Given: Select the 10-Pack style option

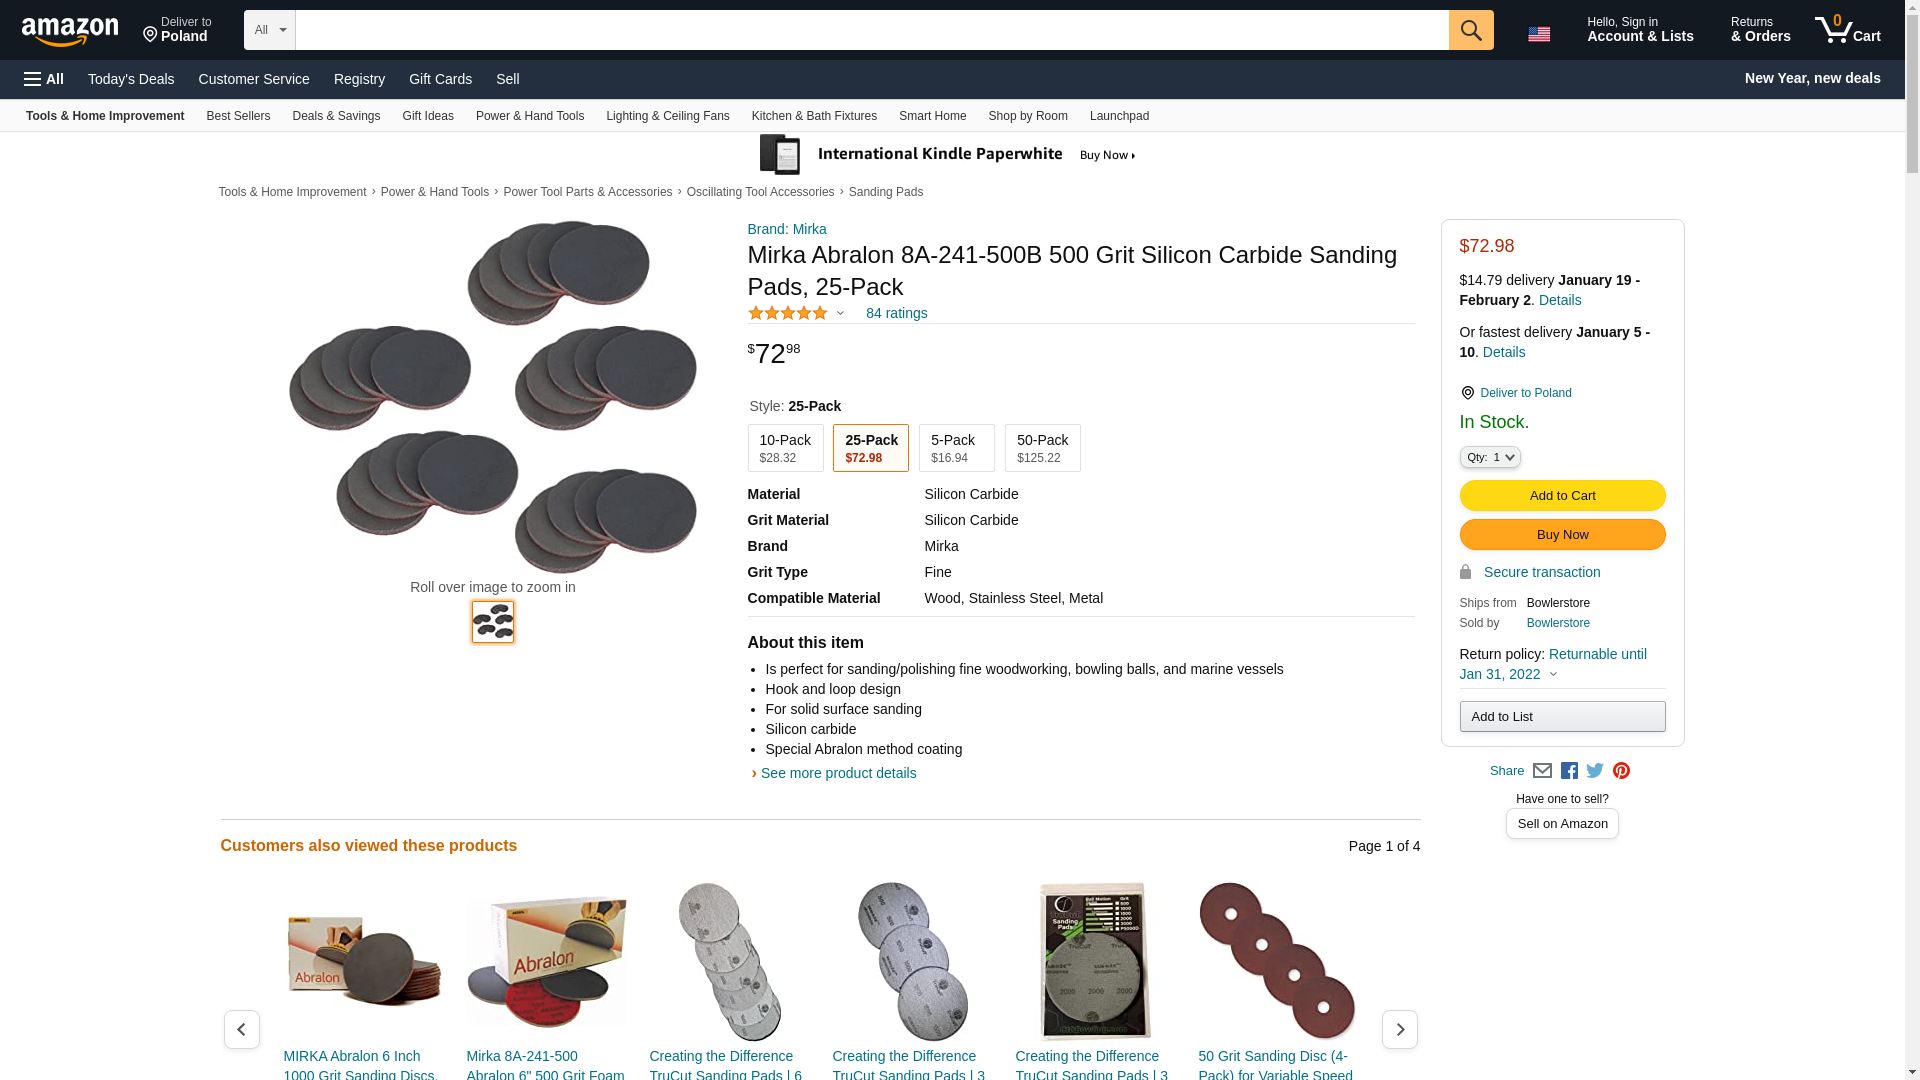Looking at the screenshot, I should tap(785, 448).
